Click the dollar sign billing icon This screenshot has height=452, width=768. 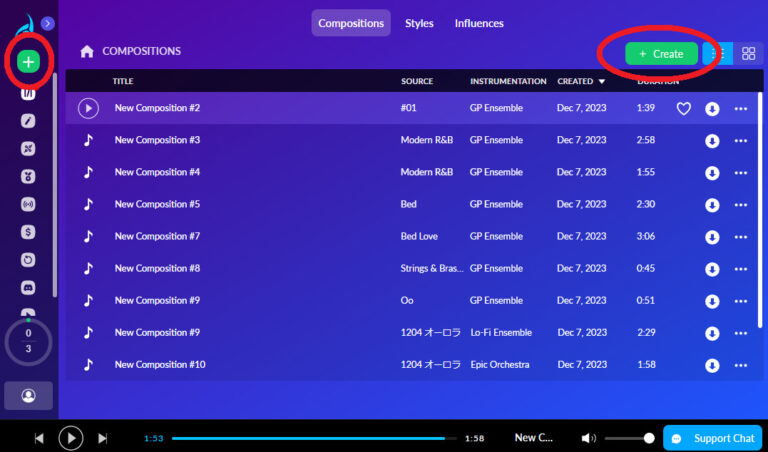28,231
